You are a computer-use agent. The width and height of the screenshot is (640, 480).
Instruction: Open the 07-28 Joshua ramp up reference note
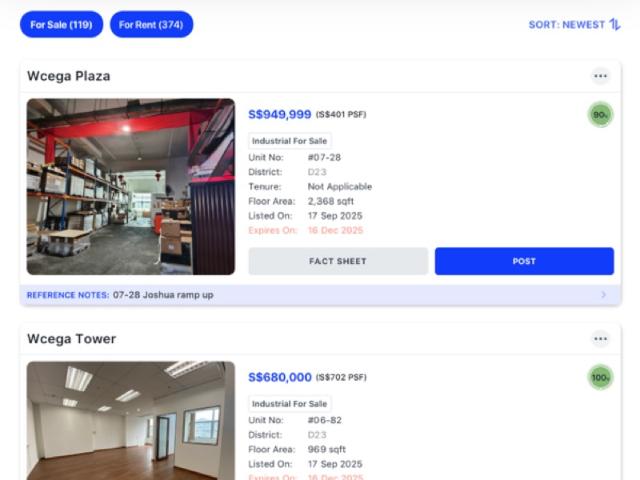(163, 295)
